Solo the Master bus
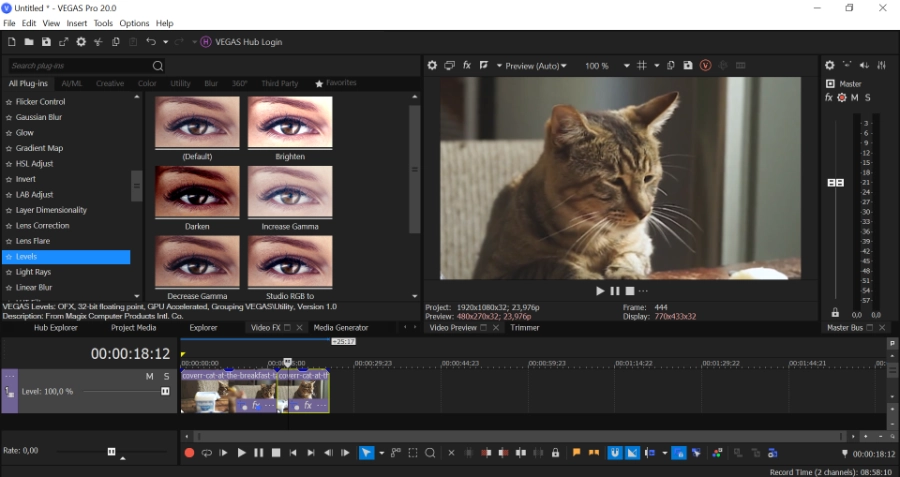Viewport: 900px width, 477px height. pos(867,98)
